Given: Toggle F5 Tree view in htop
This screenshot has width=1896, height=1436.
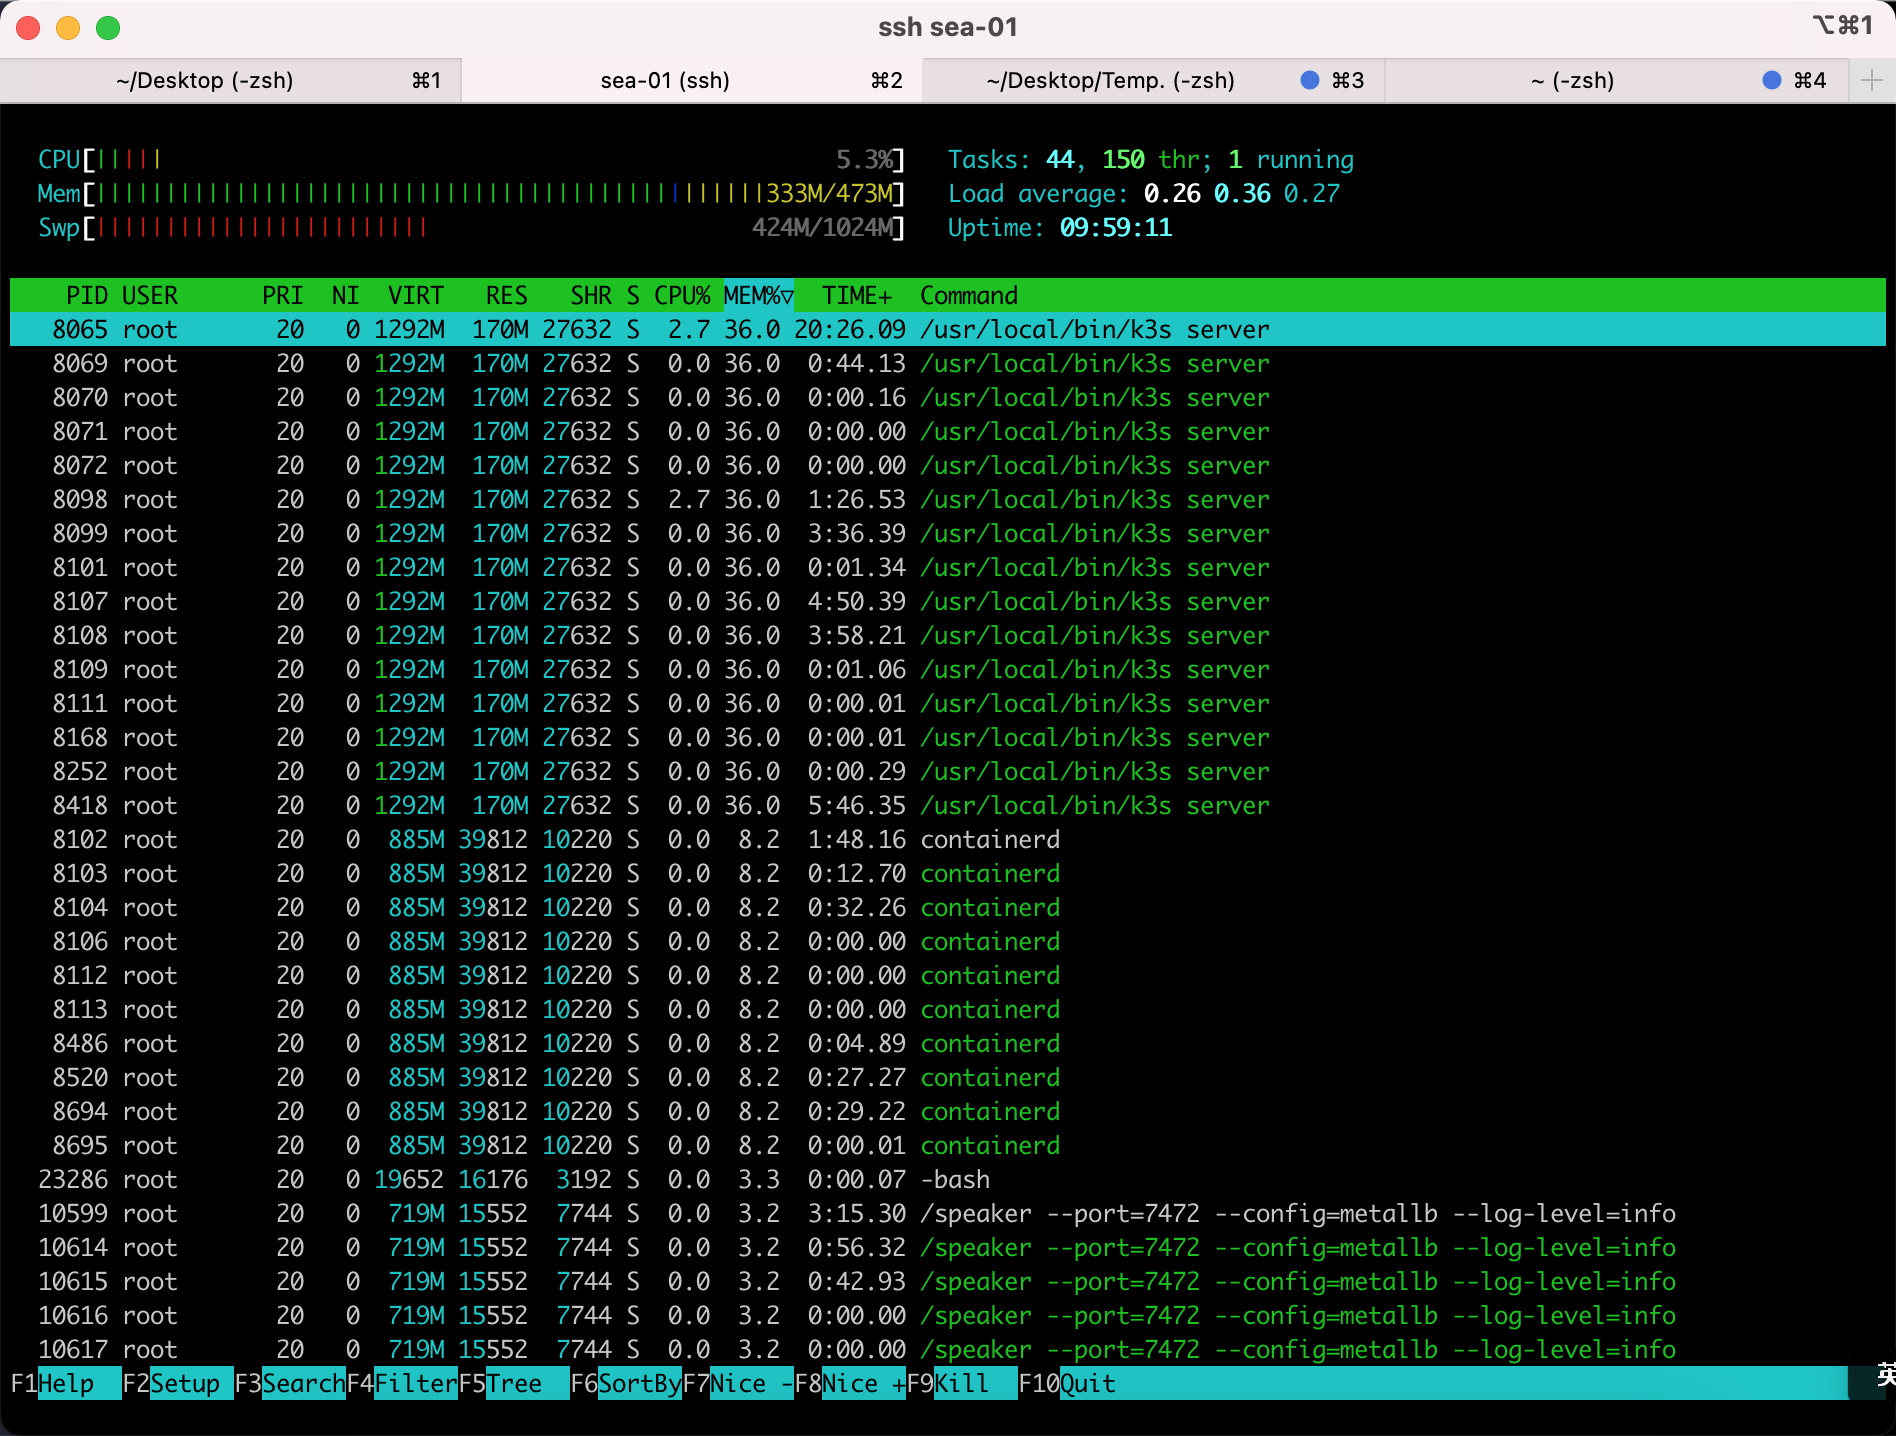Looking at the screenshot, I should point(514,1383).
